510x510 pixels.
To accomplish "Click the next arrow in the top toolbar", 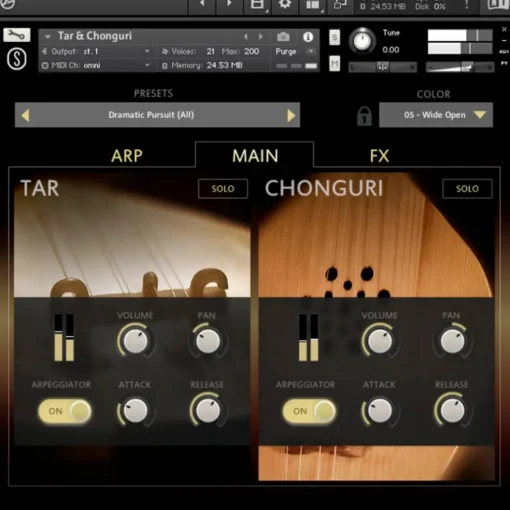I will click(x=229, y=4).
